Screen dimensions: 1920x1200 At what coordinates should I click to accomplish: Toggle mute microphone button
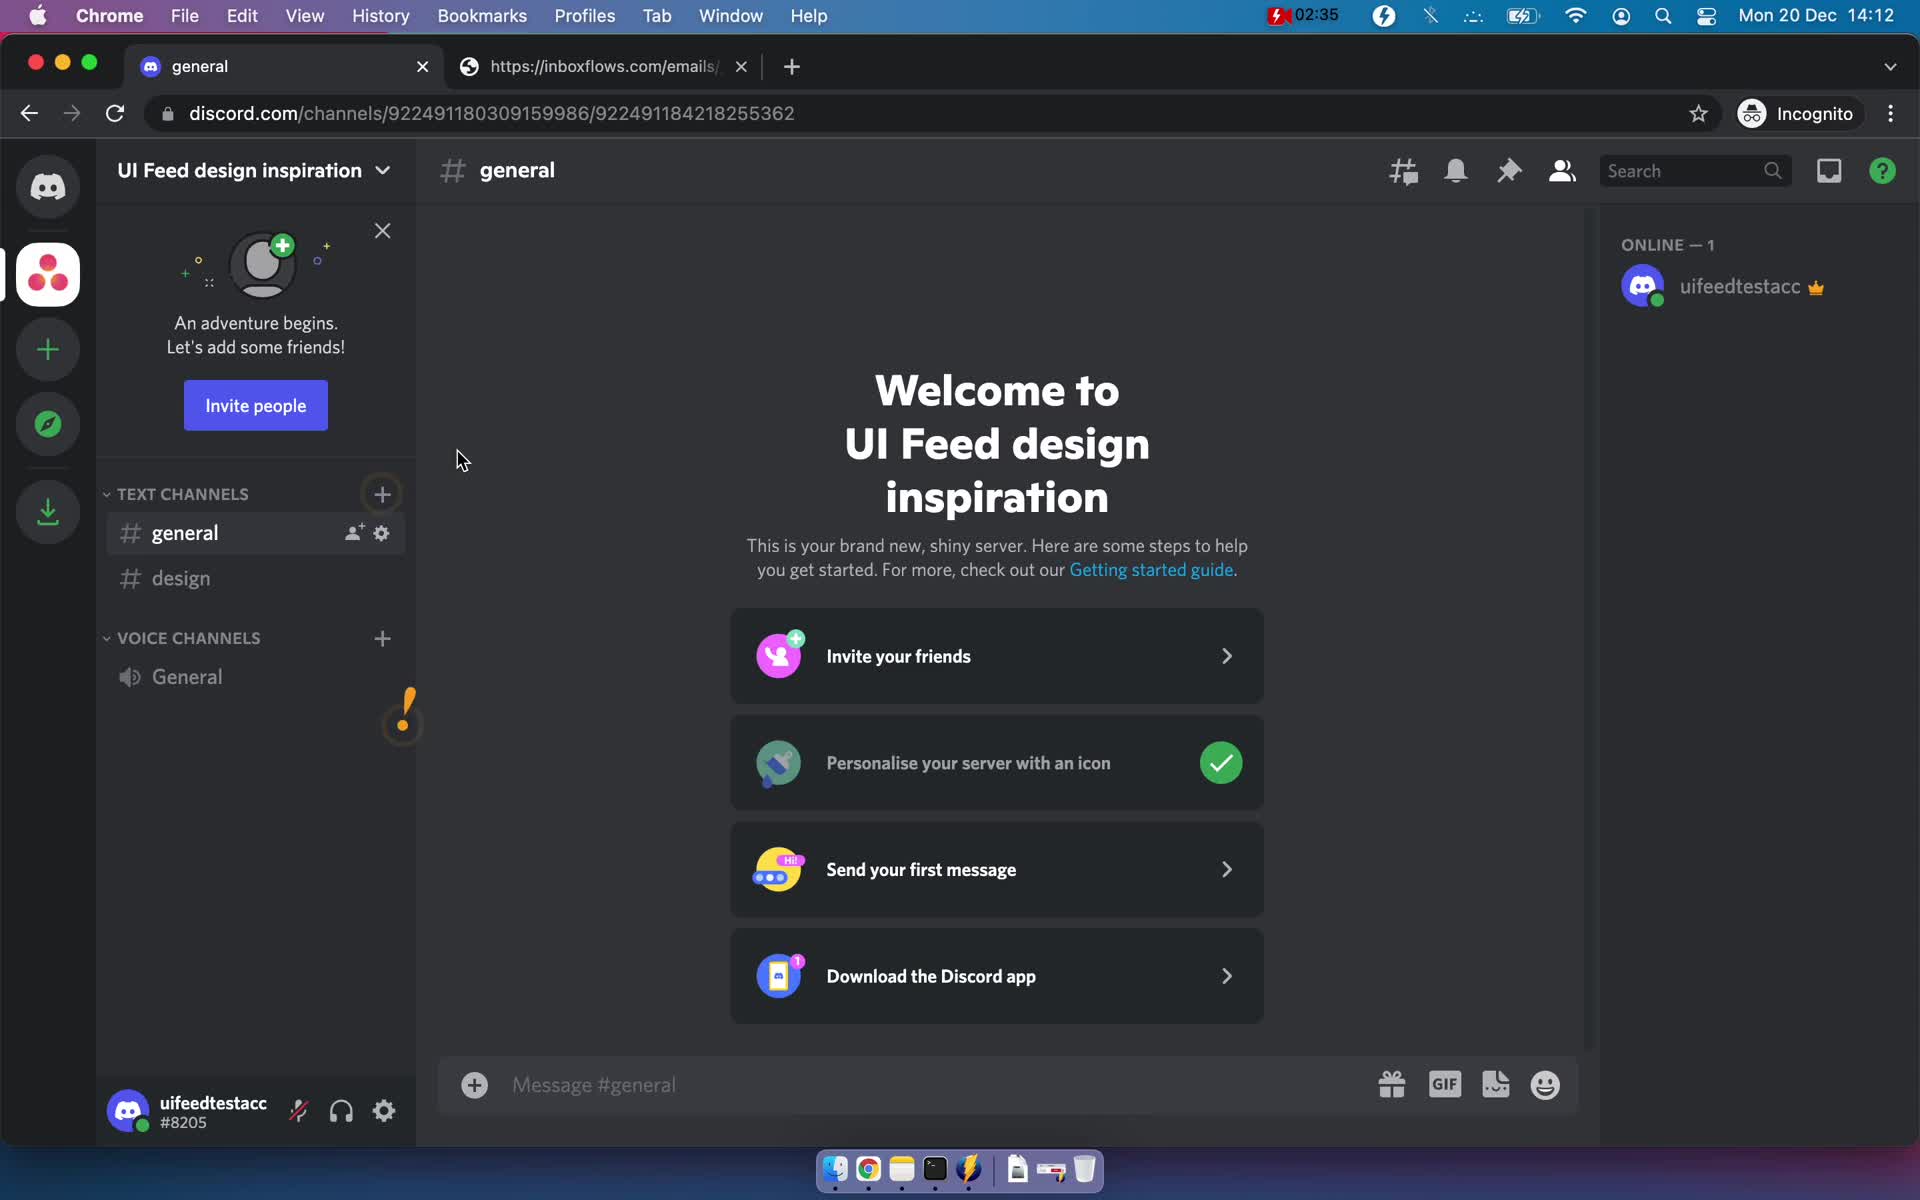click(299, 1112)
